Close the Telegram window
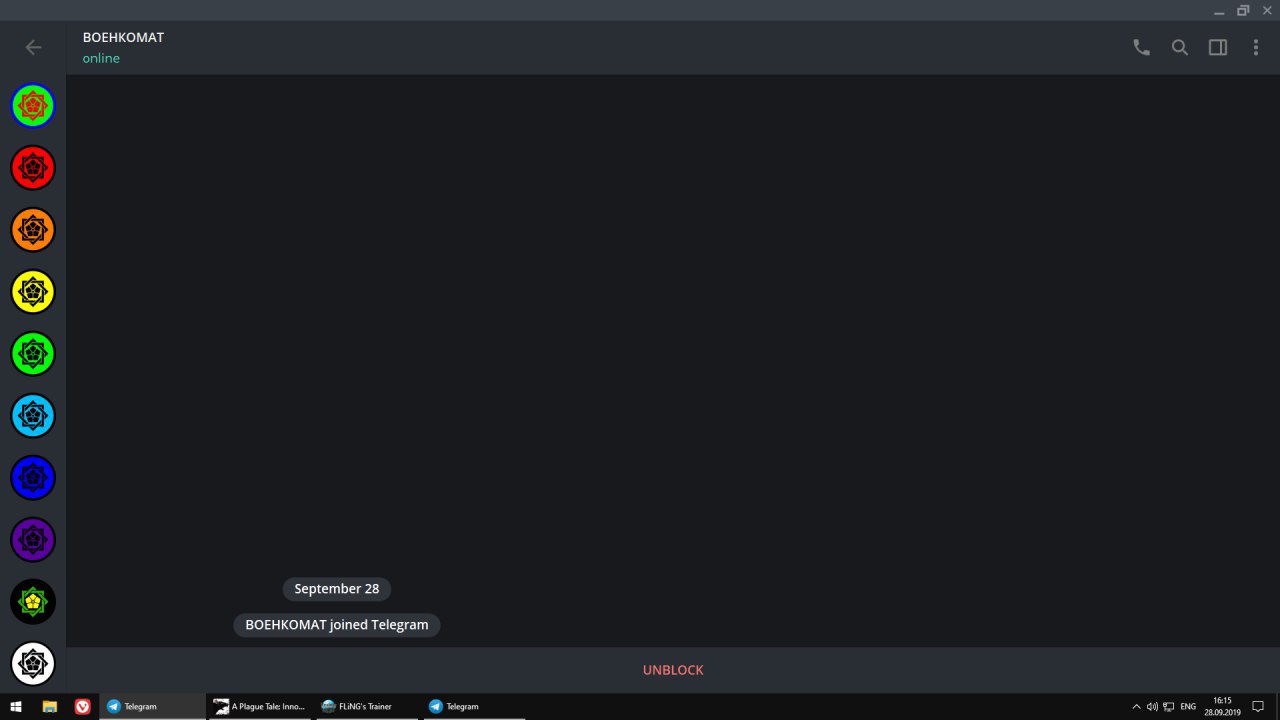Viewport: 1280px width, 720px height. (1267, 10)
